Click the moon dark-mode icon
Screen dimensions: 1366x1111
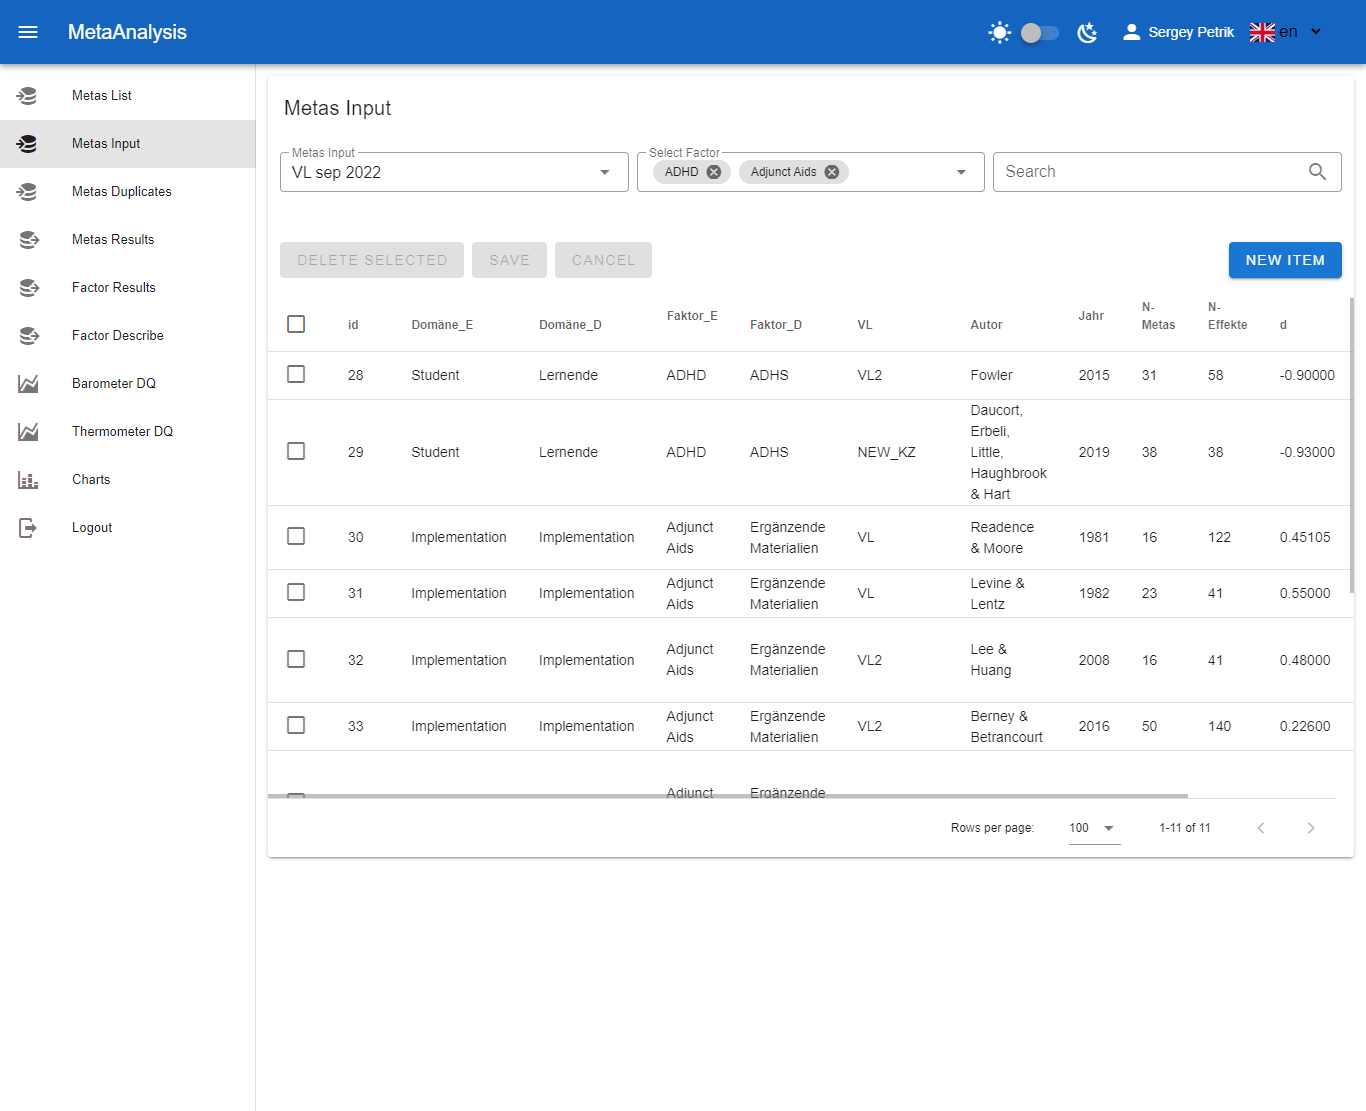click(x=1087, y=33)
